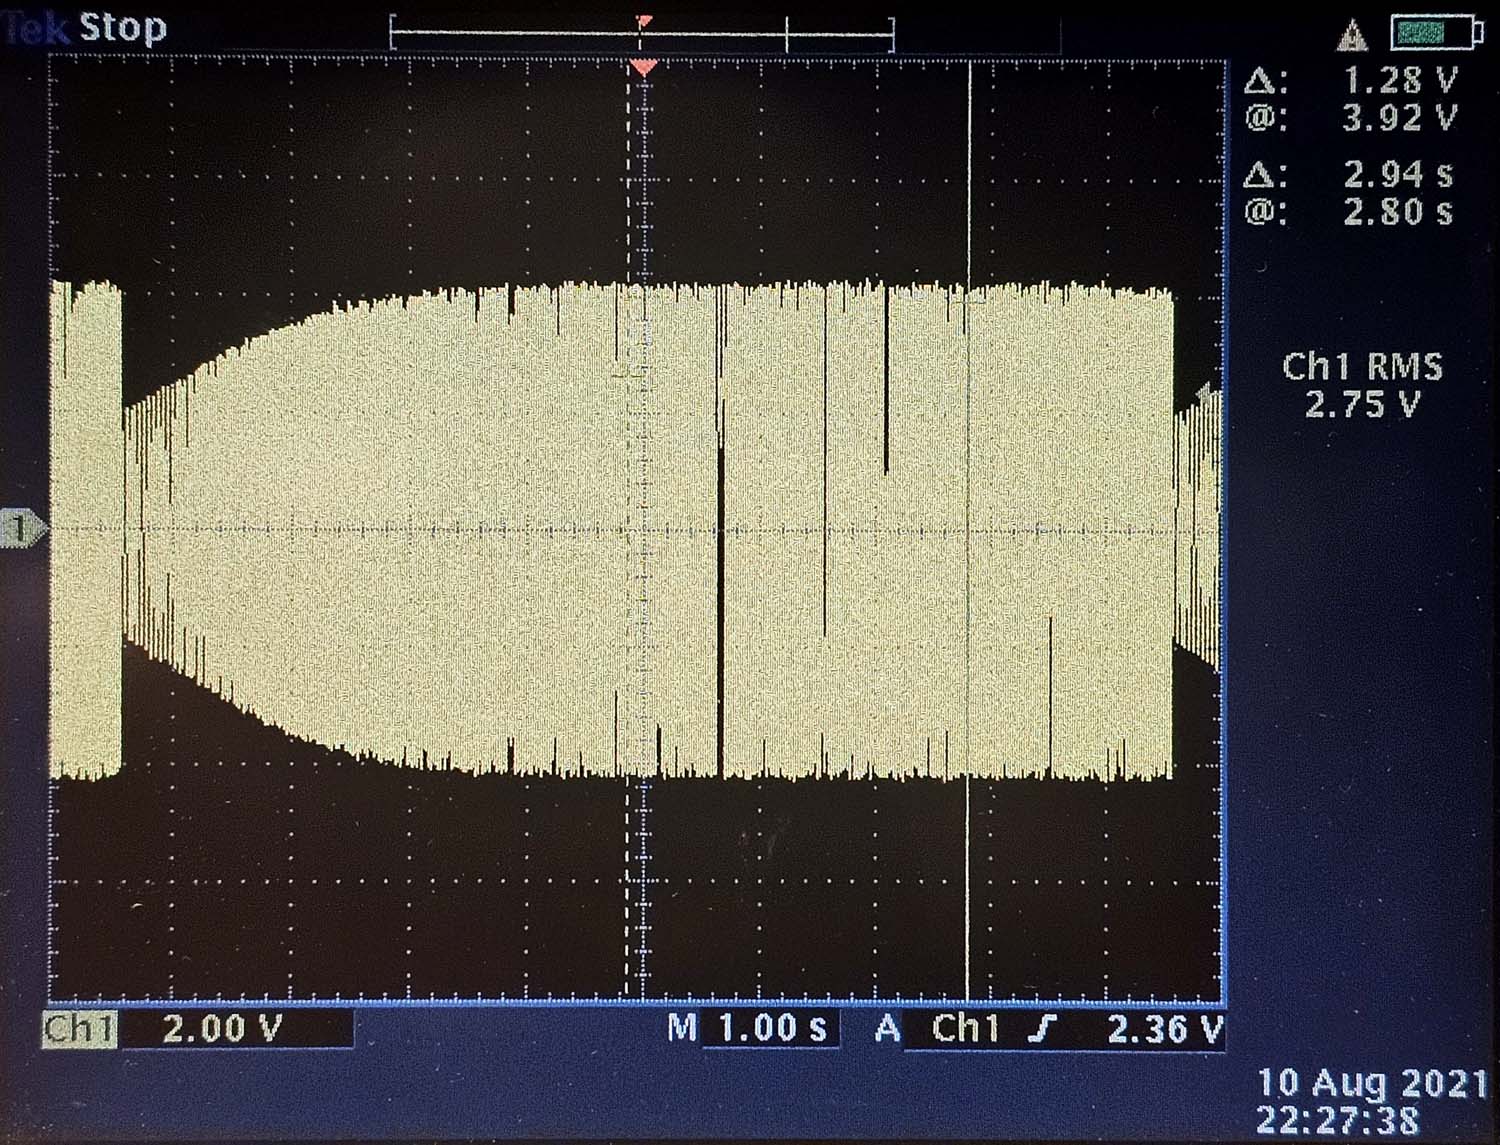Select the Ch1 RMS measurement readout
This screenshot has width=1500, height=1145.
point(1362,385)
